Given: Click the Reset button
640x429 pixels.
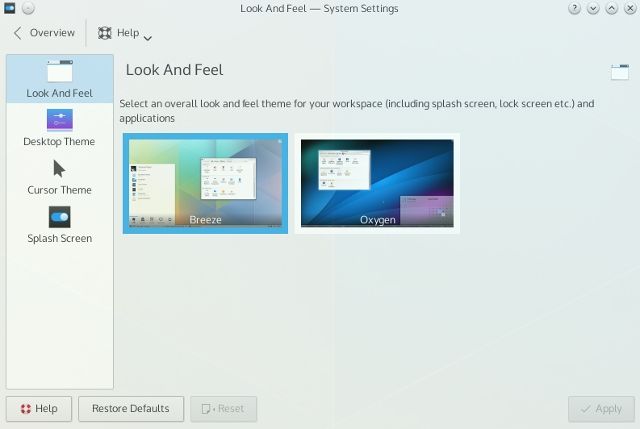Looking at the screenshot, I should [223, 409].
